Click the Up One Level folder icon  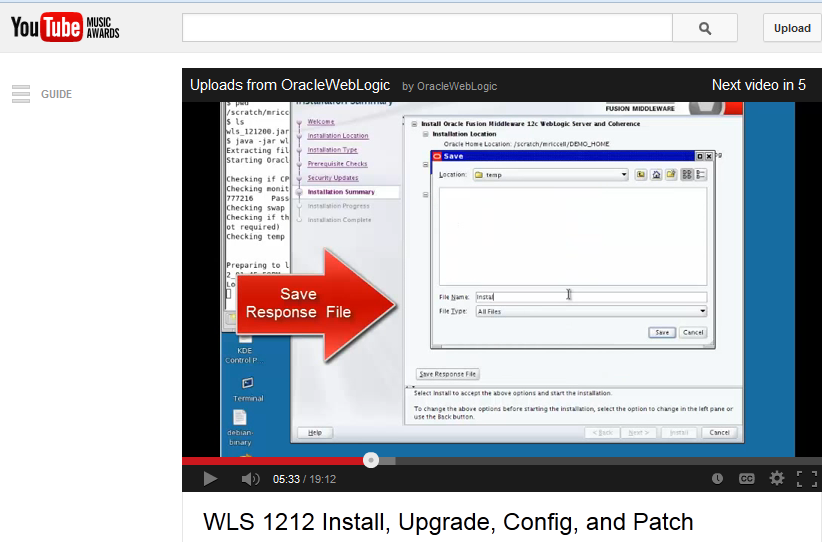[641, 175]
